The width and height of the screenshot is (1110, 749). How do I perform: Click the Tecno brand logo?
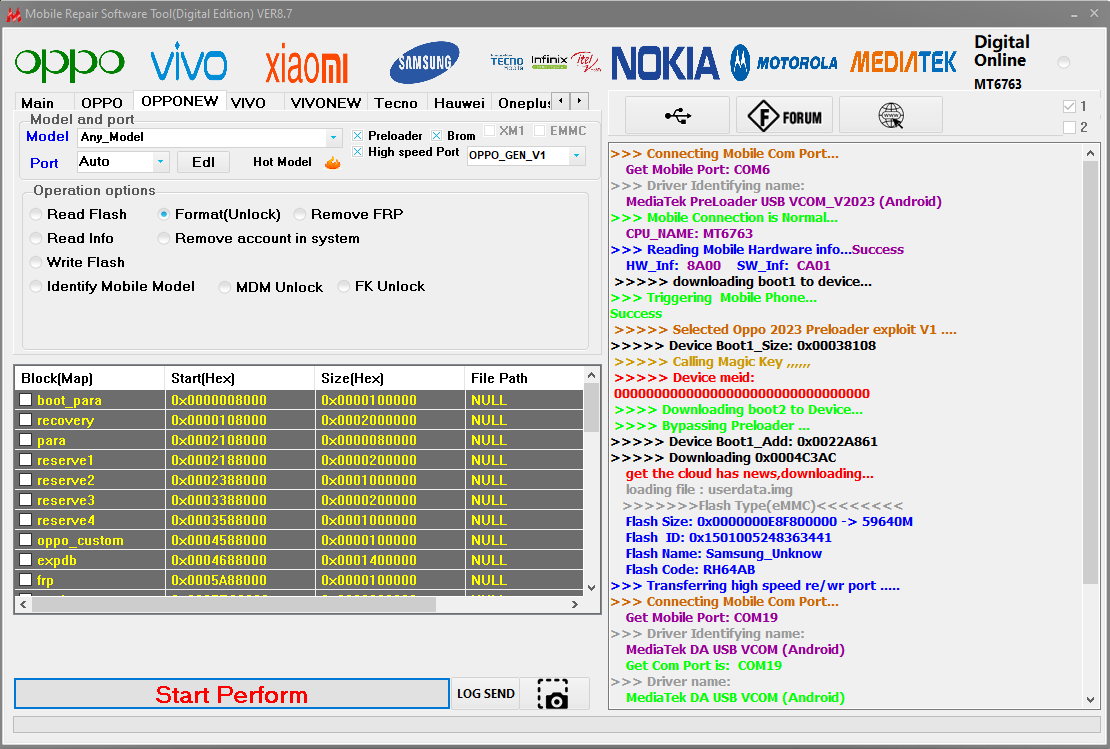coord(507,62)
